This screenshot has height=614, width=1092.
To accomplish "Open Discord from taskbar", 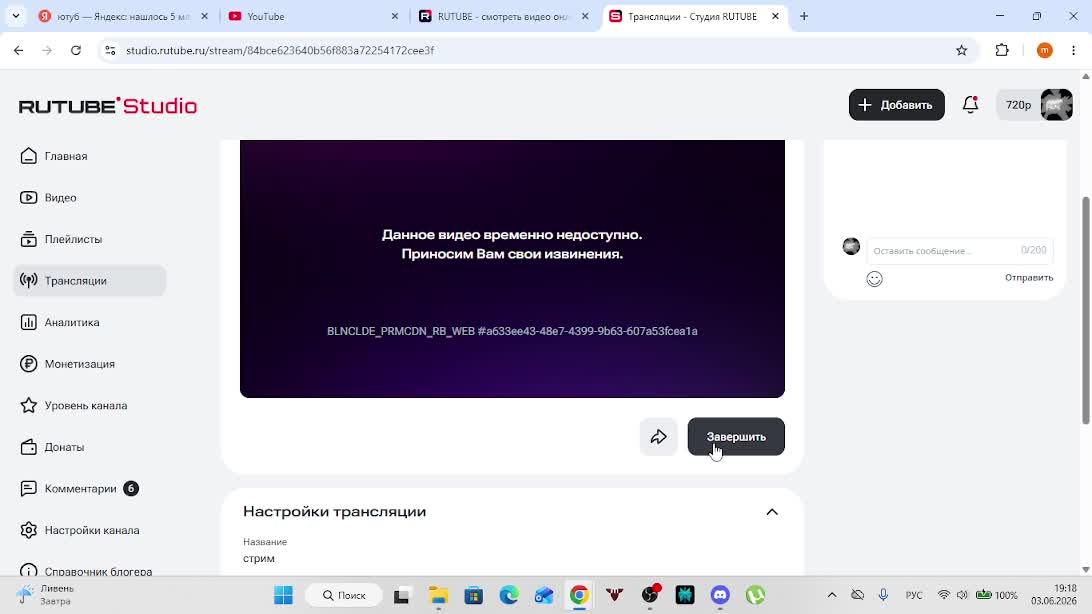I will tap(720, 595).
